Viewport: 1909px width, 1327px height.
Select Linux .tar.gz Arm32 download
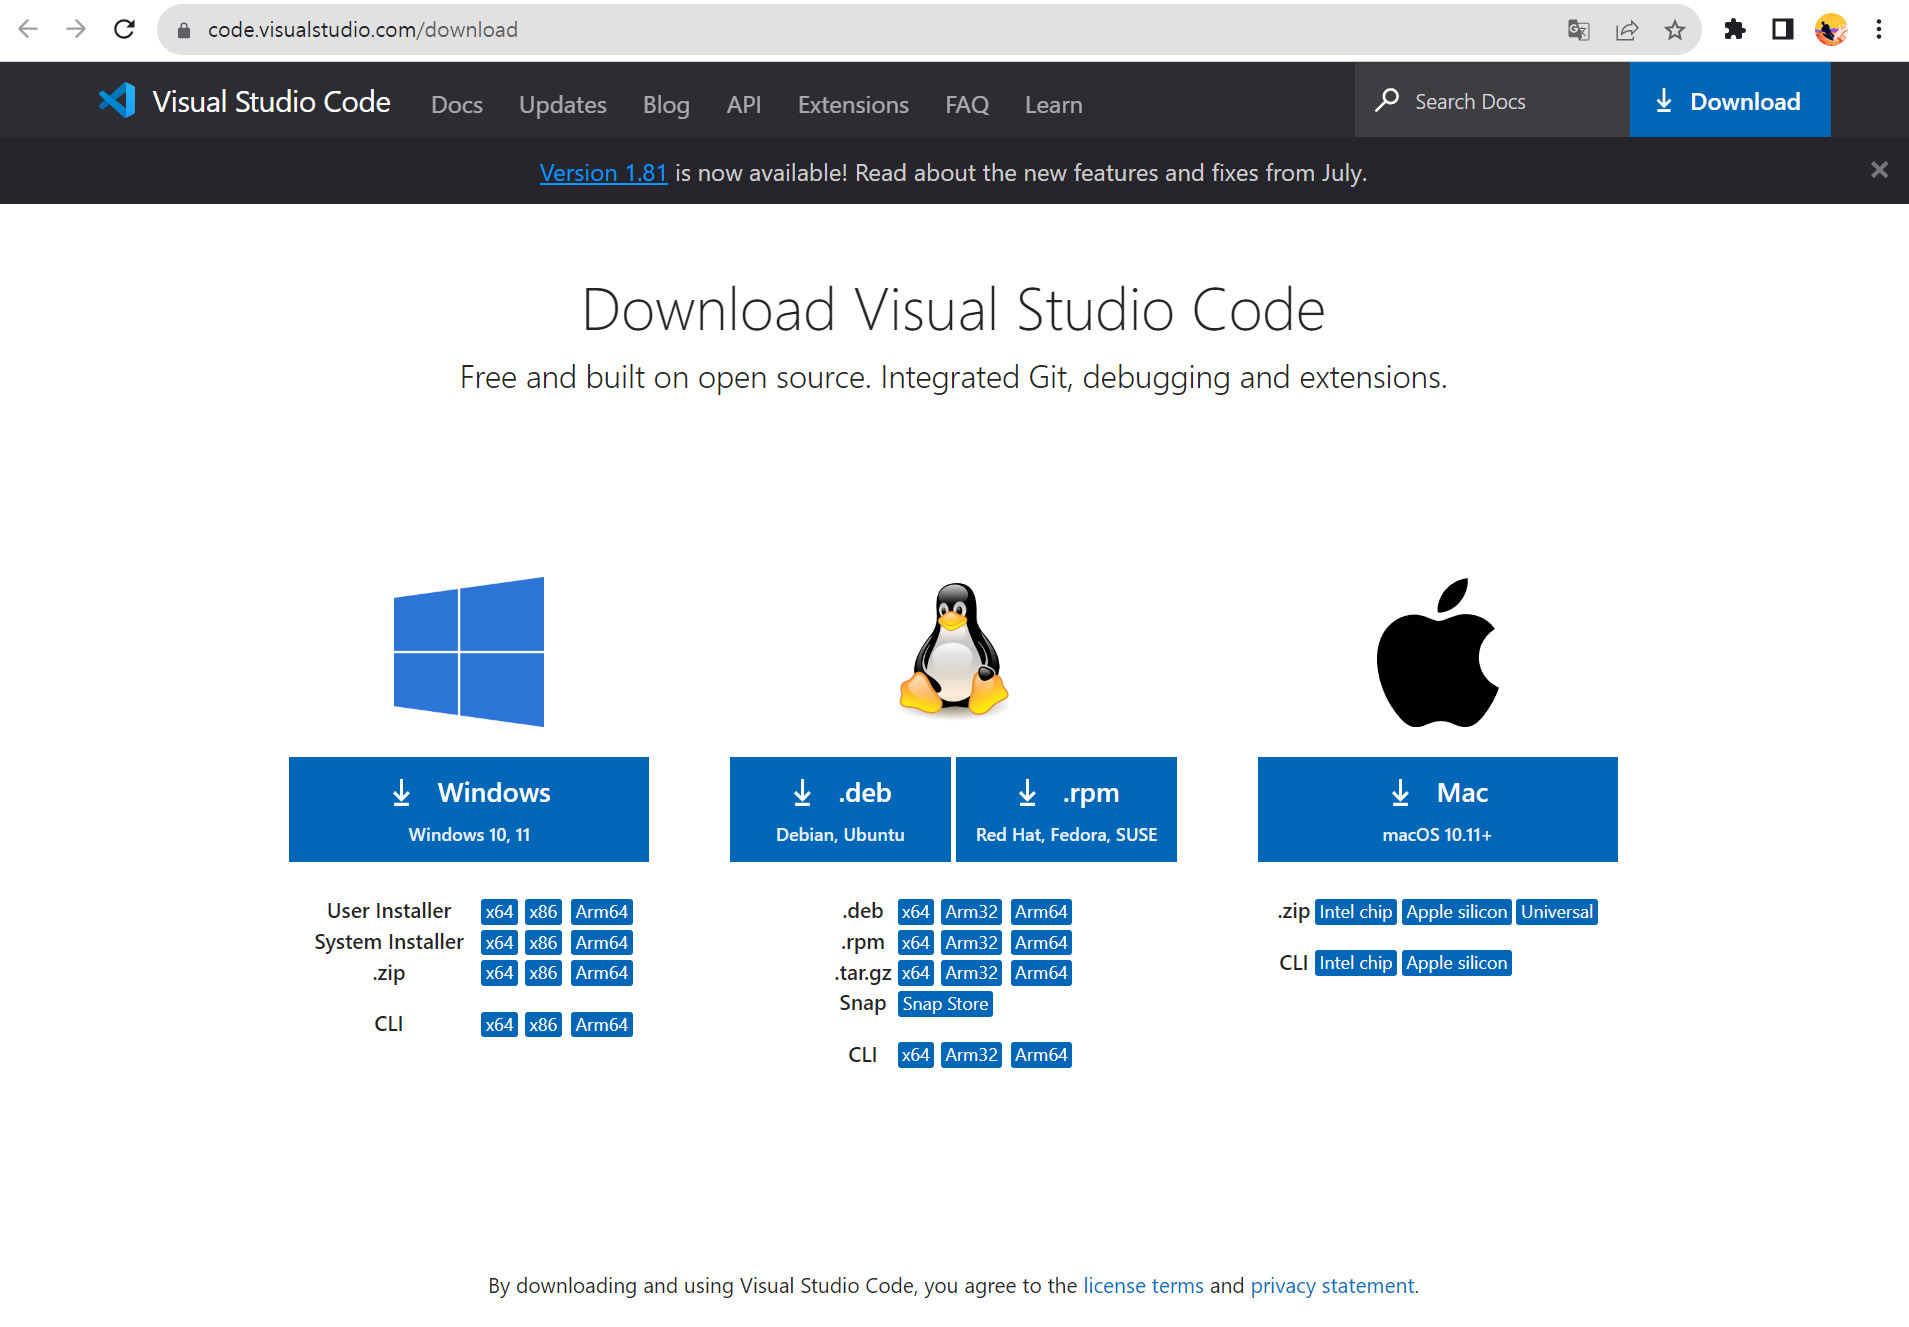(971, 973)
